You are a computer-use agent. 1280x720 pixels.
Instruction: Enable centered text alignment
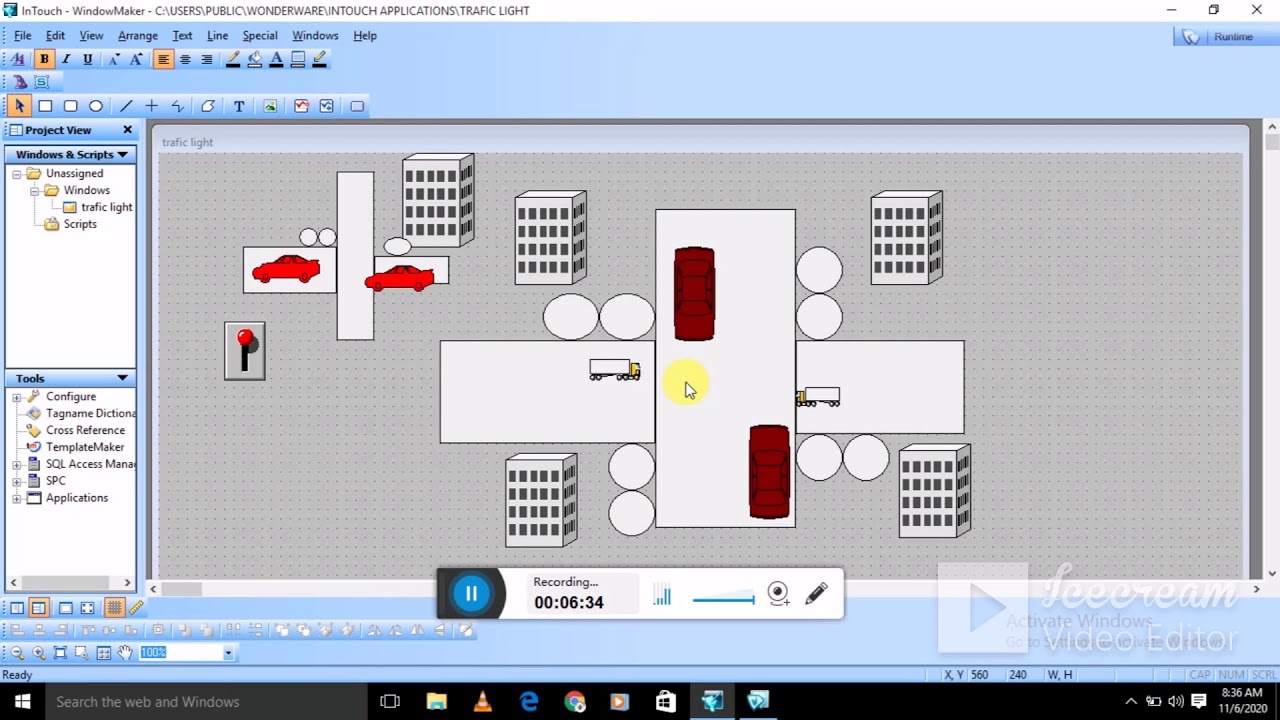click(185, 60)
